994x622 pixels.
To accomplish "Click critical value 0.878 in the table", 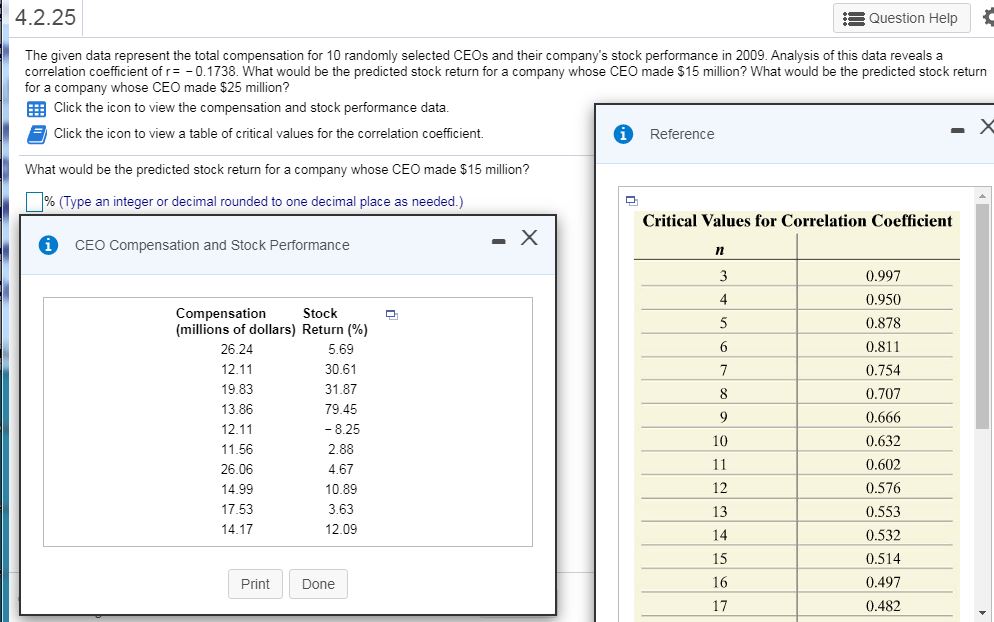I will (883, 323).
